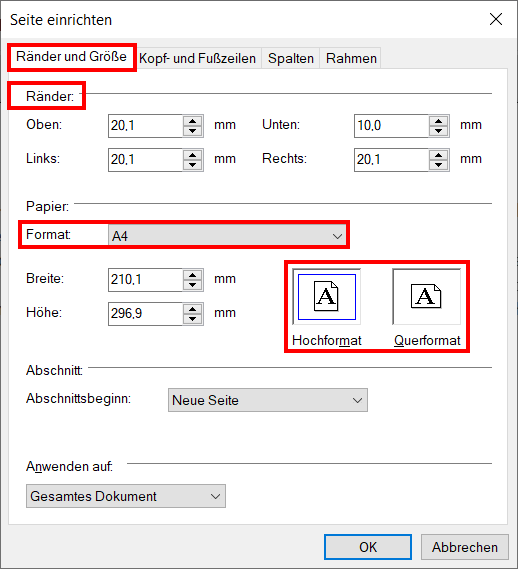
Task: Expand the Abschnittsbeginn Neue Seite dropdown
Action: [268, 400]
